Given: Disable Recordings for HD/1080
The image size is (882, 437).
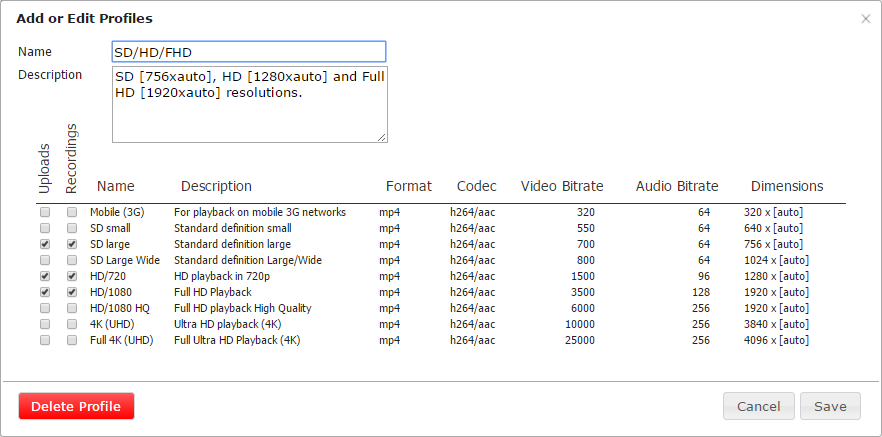Looking at the screenshot, I should (71, 292).
